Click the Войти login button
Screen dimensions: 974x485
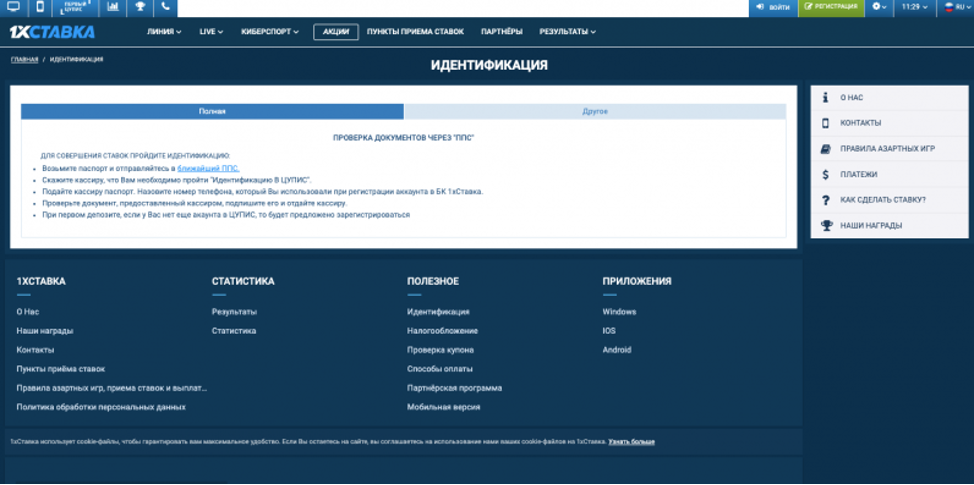773,7
